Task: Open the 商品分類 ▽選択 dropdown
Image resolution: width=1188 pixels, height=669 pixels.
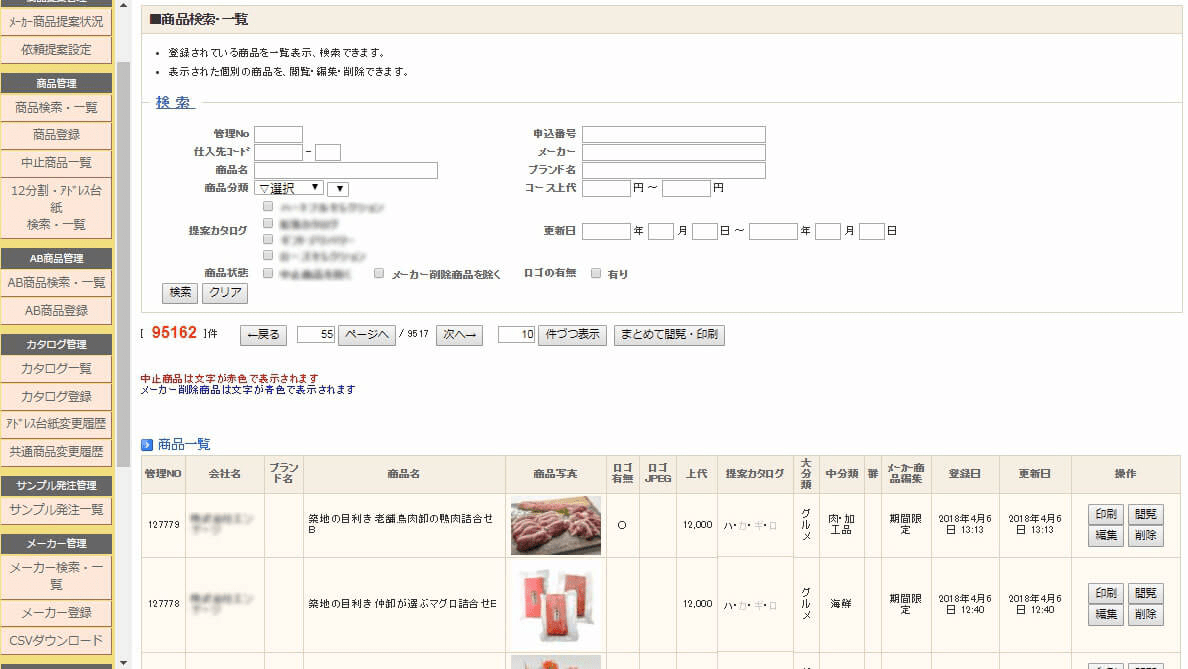Action: coord(289,188)
